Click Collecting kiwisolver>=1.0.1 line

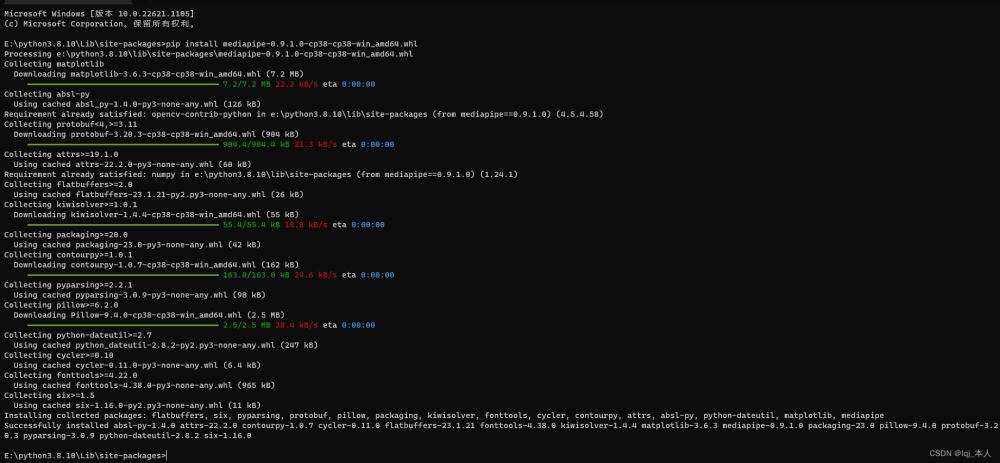tap(70, 205)
